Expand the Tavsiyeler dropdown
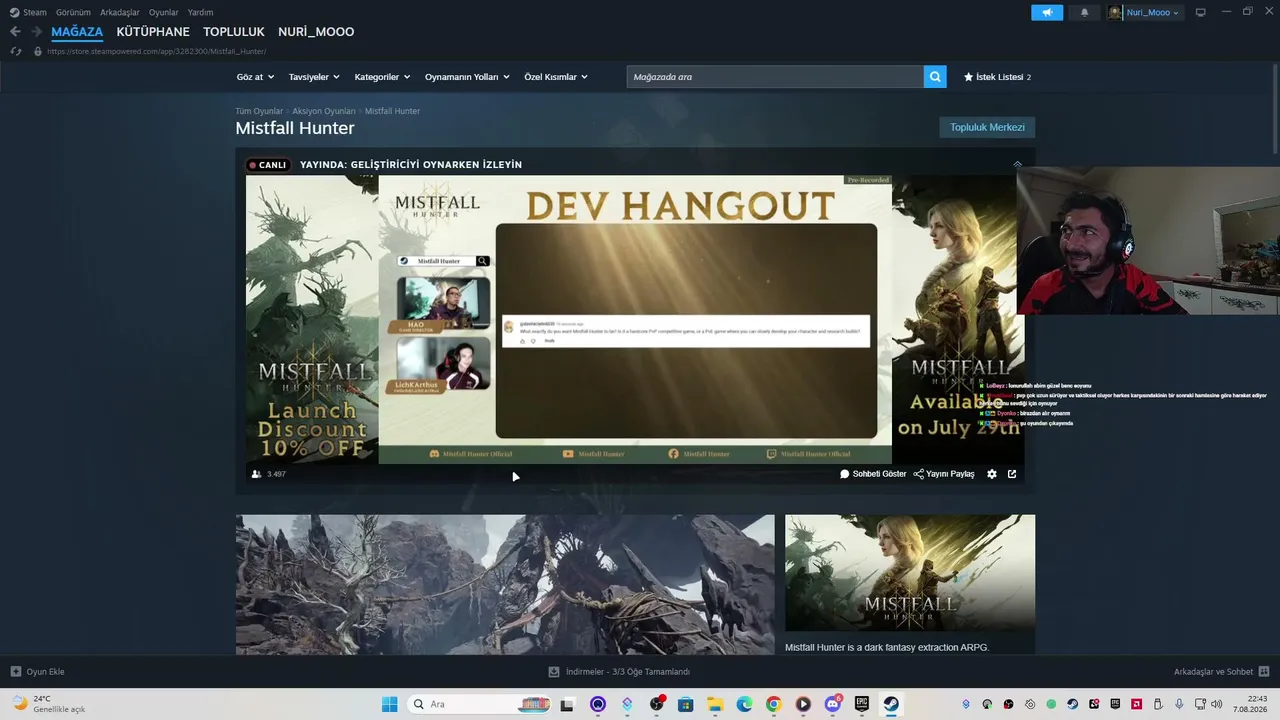1280x720 pixels. pyautogui.click(x=314, y=77)
